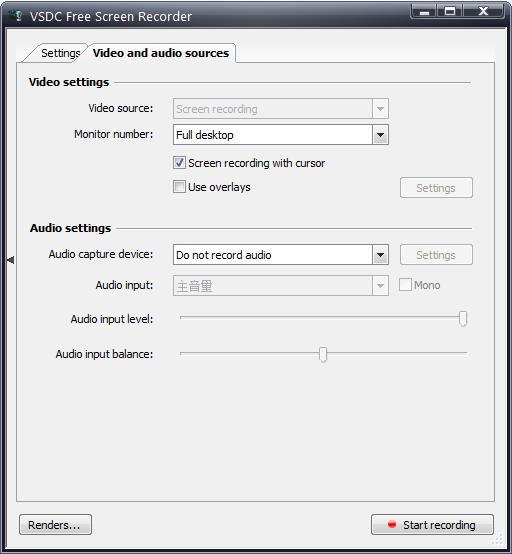Select the Video and audio sources tab
Screen dimensions: 512x554
coord(161,53)
